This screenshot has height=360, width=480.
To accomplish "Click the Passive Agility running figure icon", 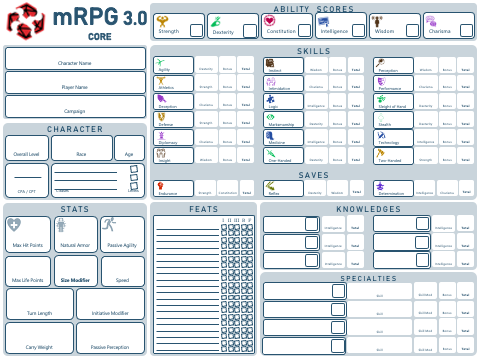I will [x=109, y=224].
